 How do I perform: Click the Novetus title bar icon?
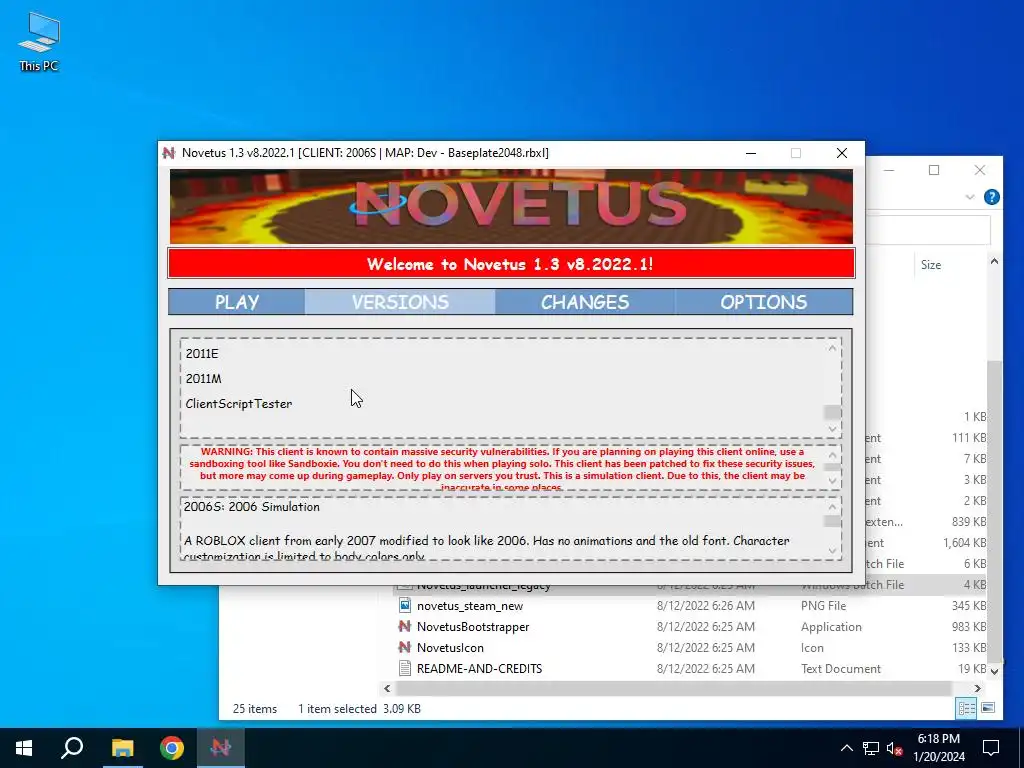169,153
